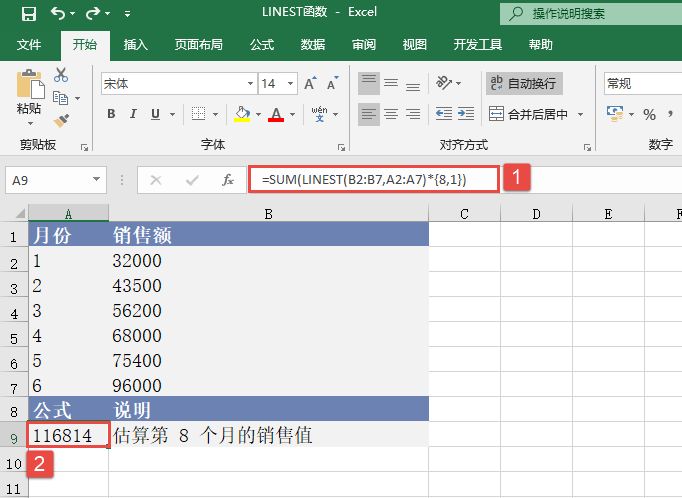Toggle Bold formatting
This screenshot has height=498, width=682.
point(112,114)
